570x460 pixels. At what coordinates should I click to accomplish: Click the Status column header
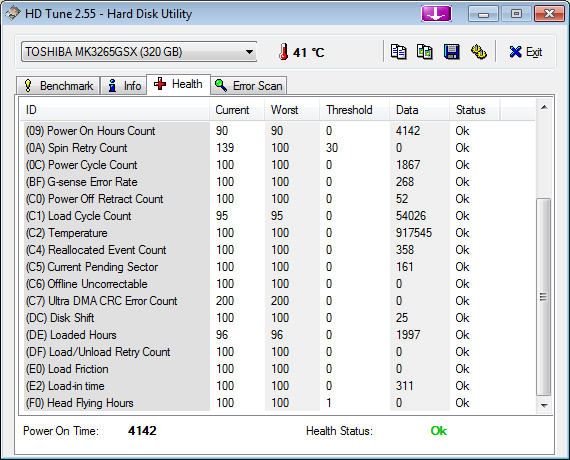coord(475,110)
